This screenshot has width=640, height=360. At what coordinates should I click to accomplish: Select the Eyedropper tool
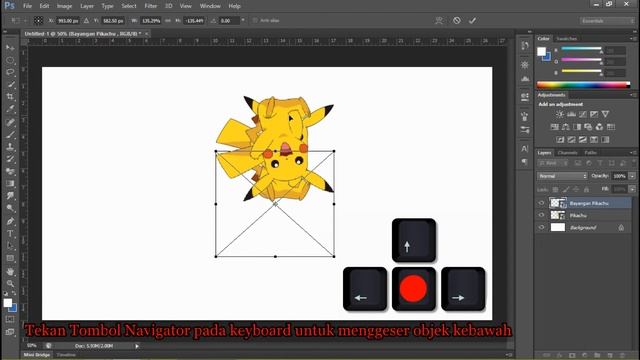(x=10, y=109)
